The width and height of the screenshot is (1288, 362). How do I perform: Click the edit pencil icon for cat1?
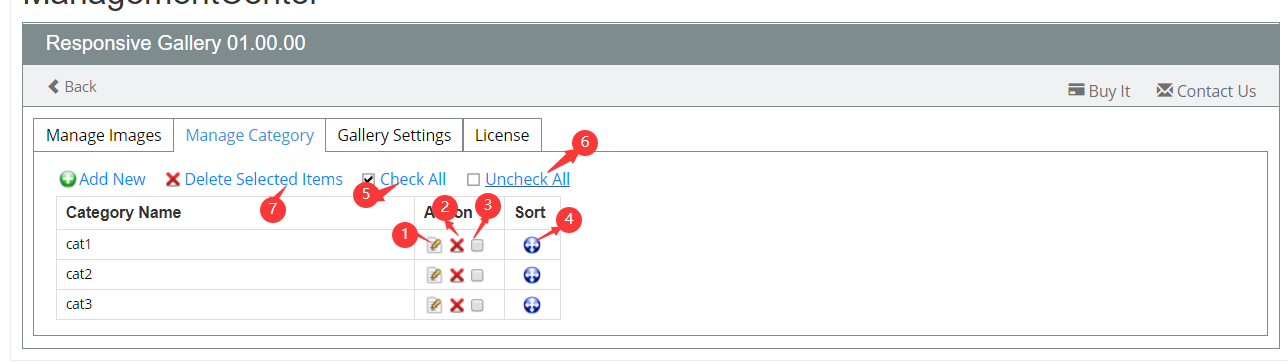(435, 245)
